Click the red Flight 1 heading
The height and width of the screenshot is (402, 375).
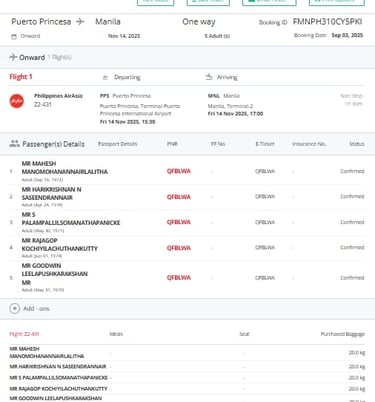point(21,77)
